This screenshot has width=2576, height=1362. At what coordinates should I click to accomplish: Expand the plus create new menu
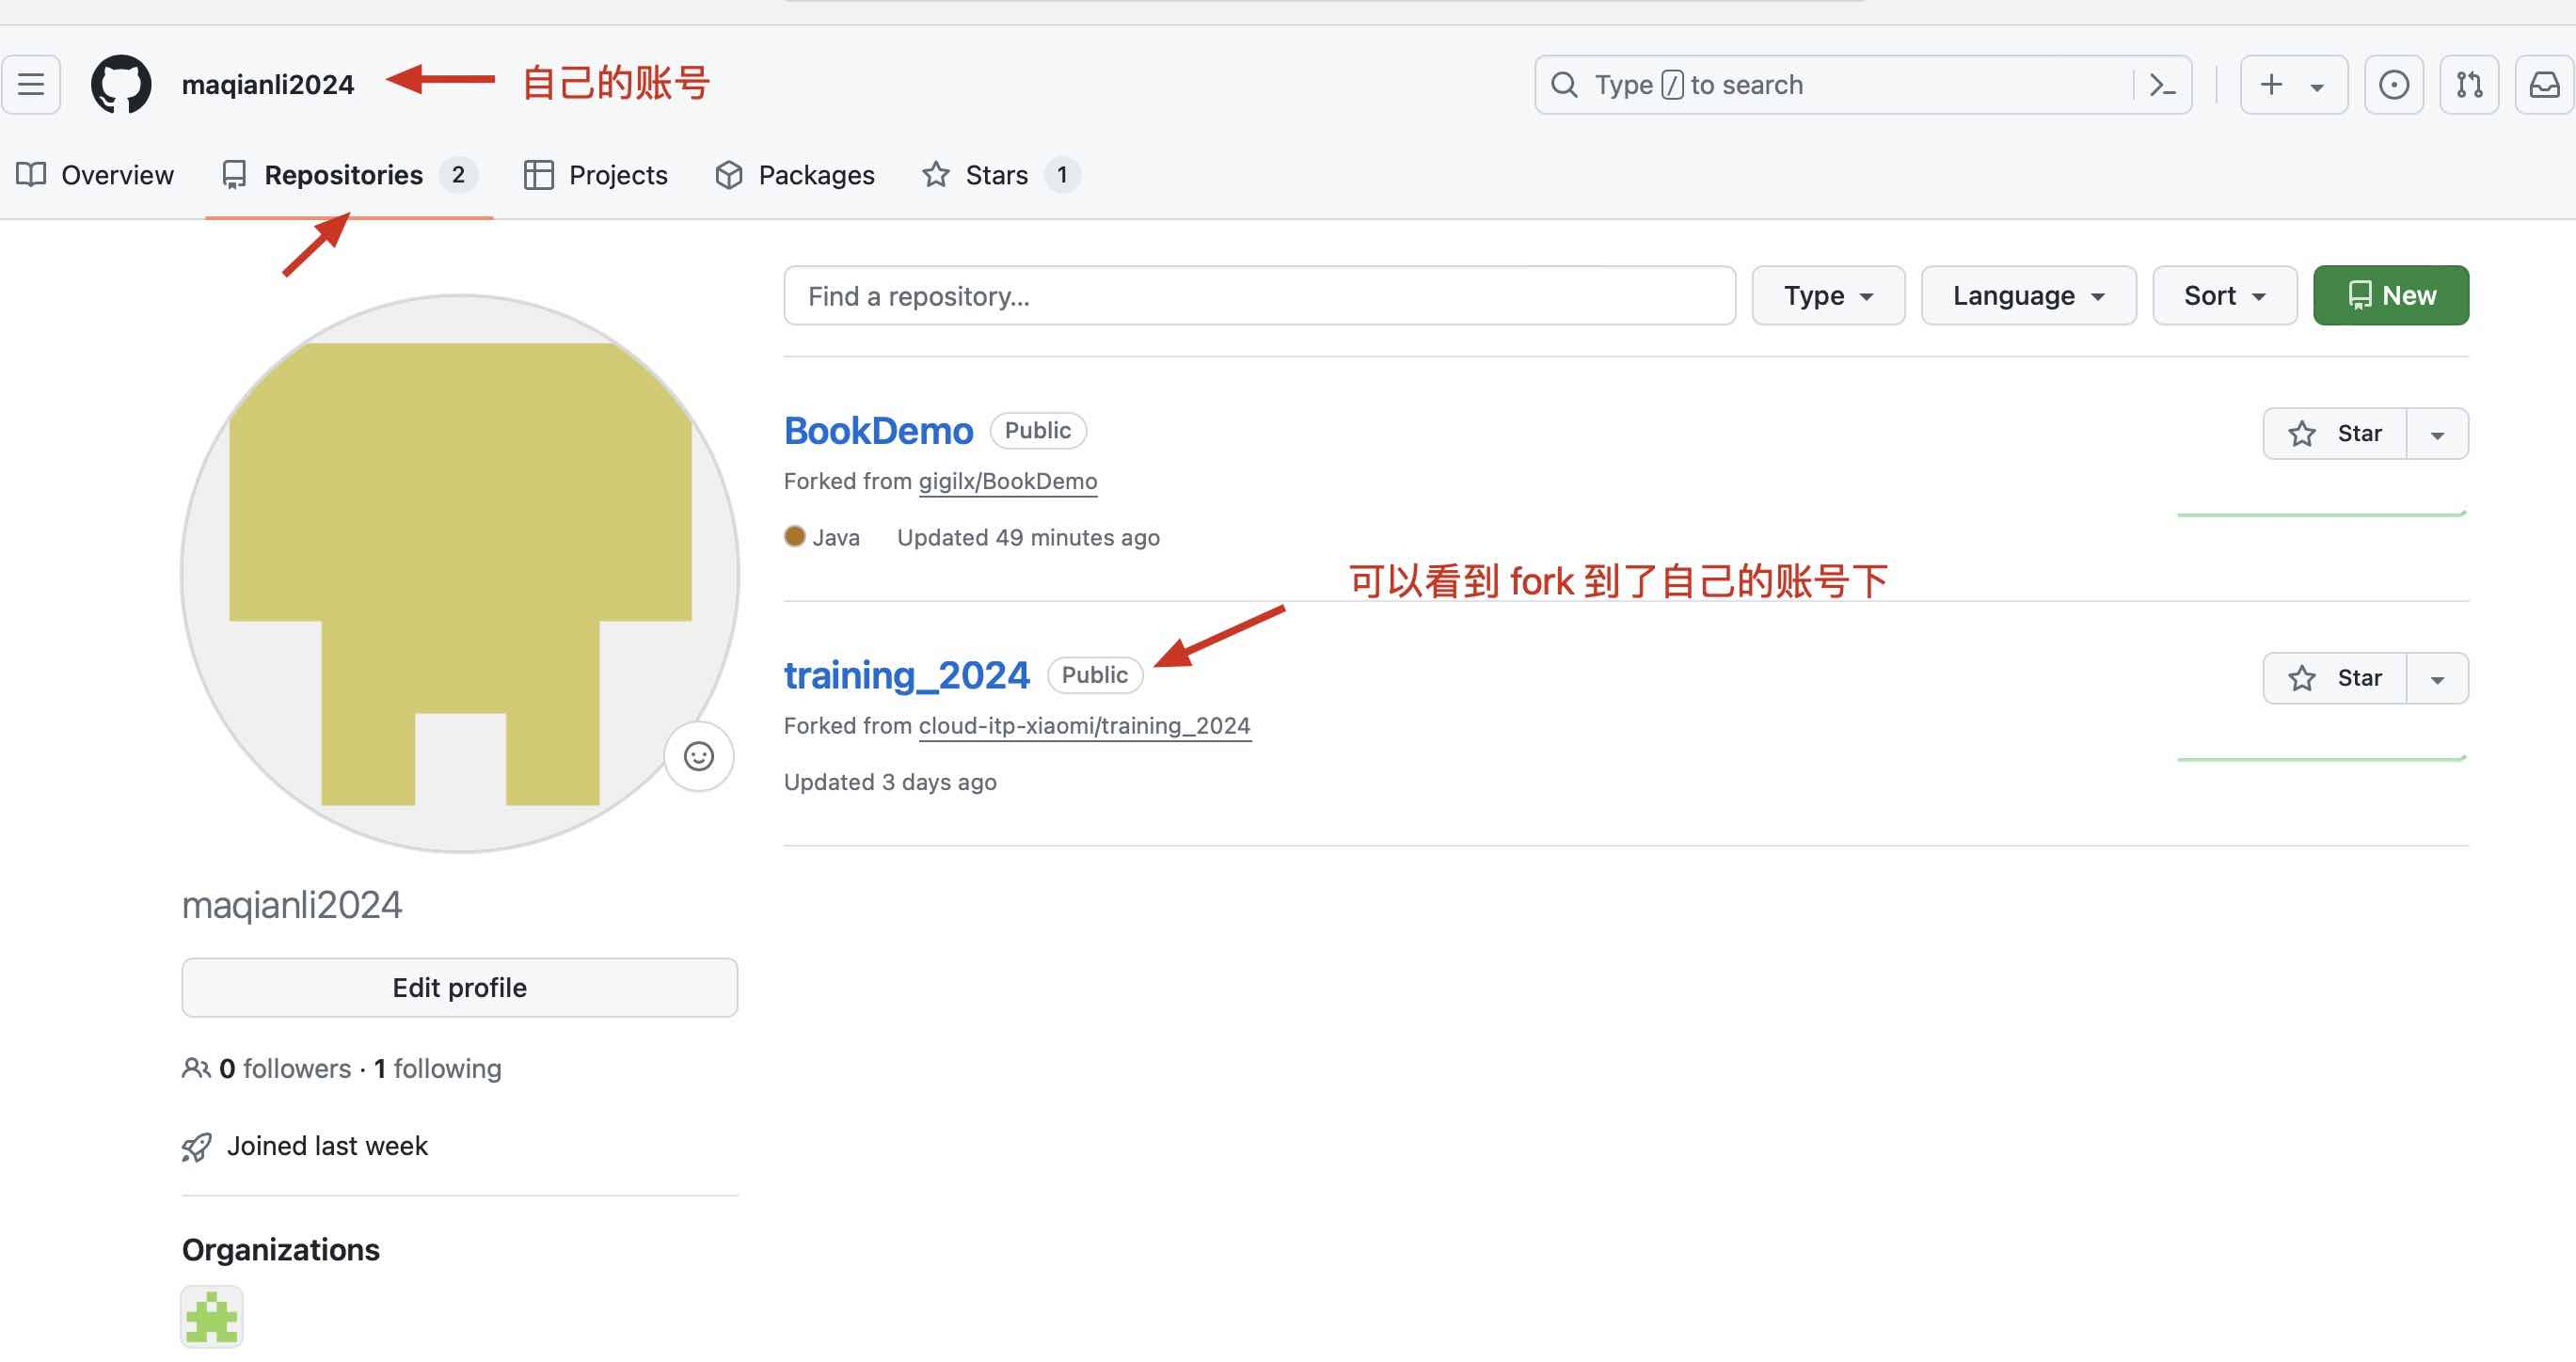(x=2292, y=85)
